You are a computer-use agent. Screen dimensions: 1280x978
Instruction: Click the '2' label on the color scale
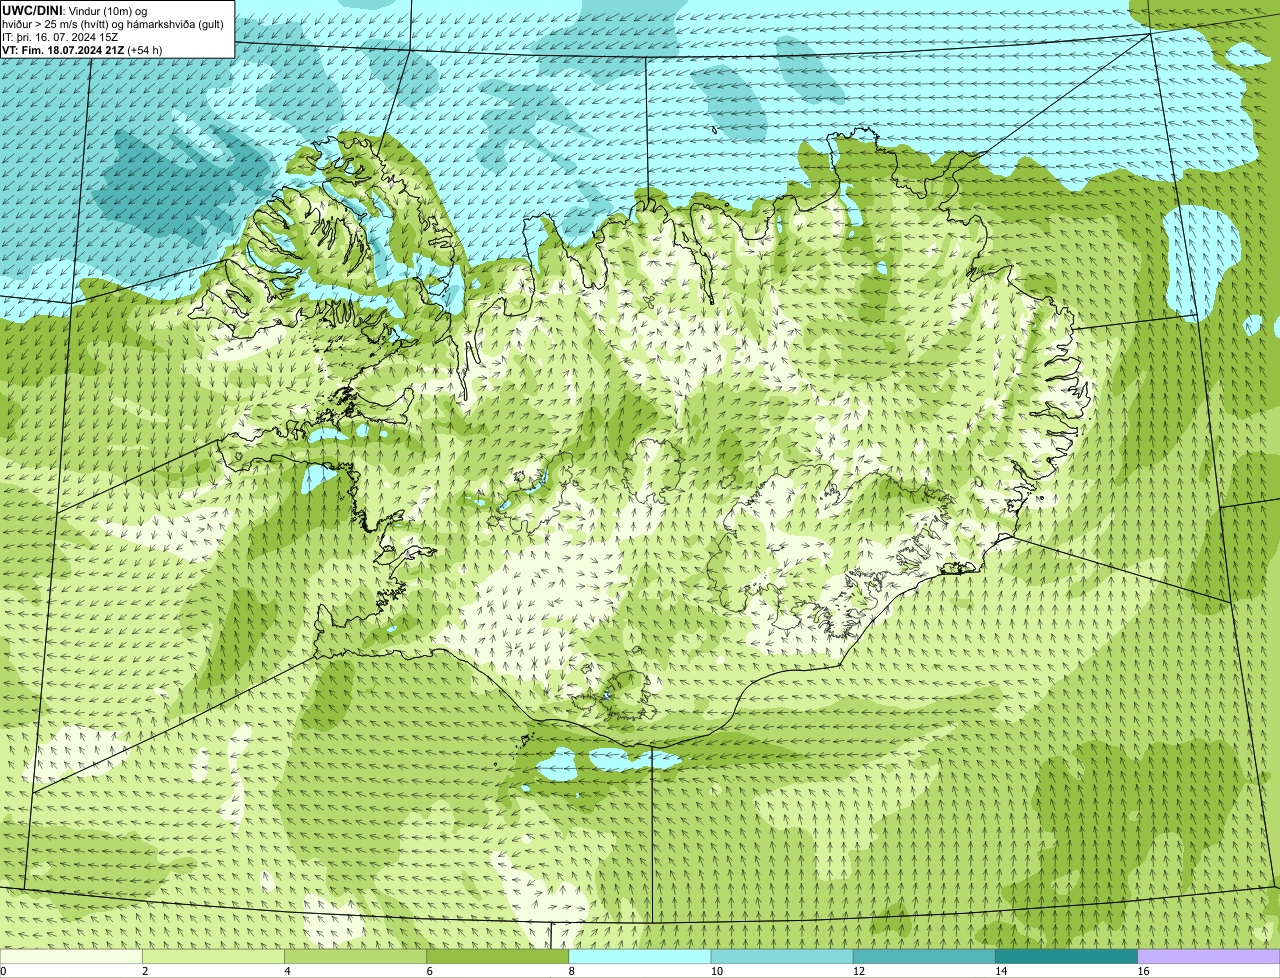tap(145, 971)
